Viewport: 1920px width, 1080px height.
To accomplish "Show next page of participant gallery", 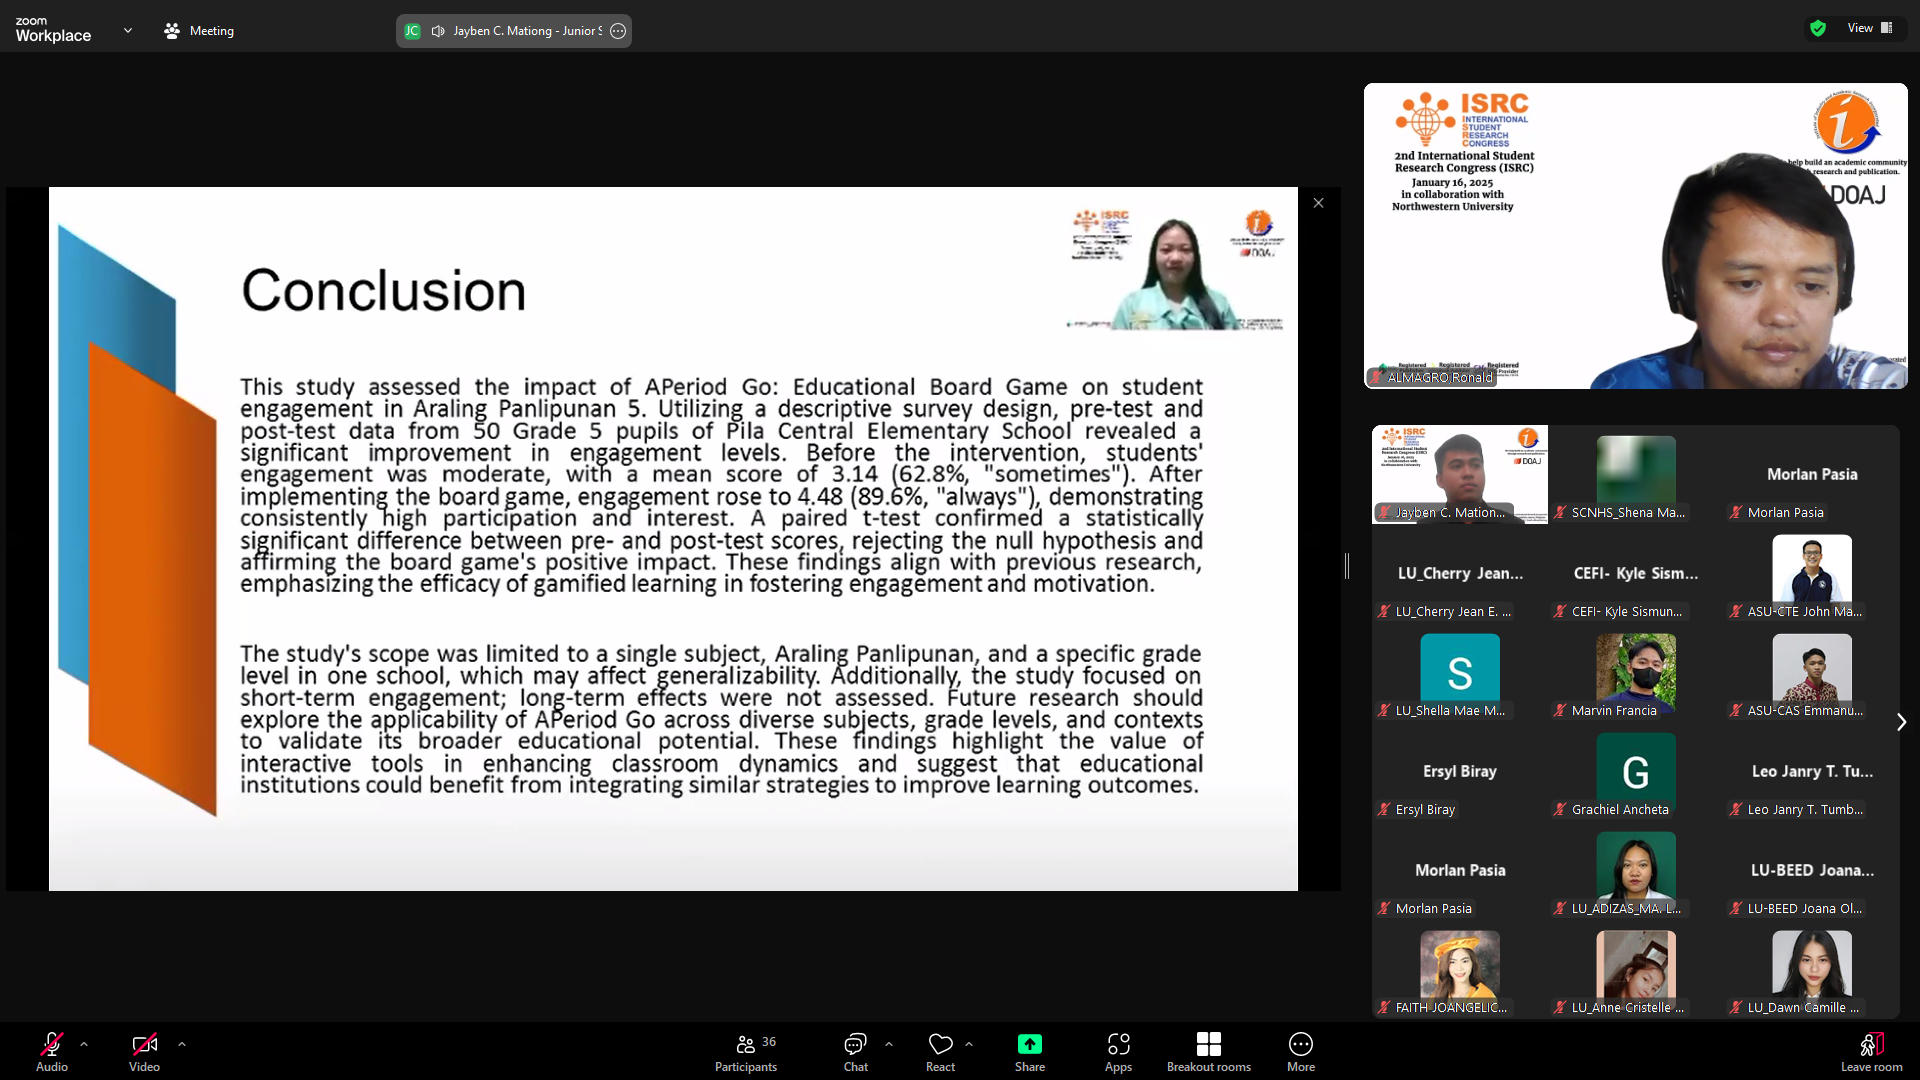I will pos(1901,722).
